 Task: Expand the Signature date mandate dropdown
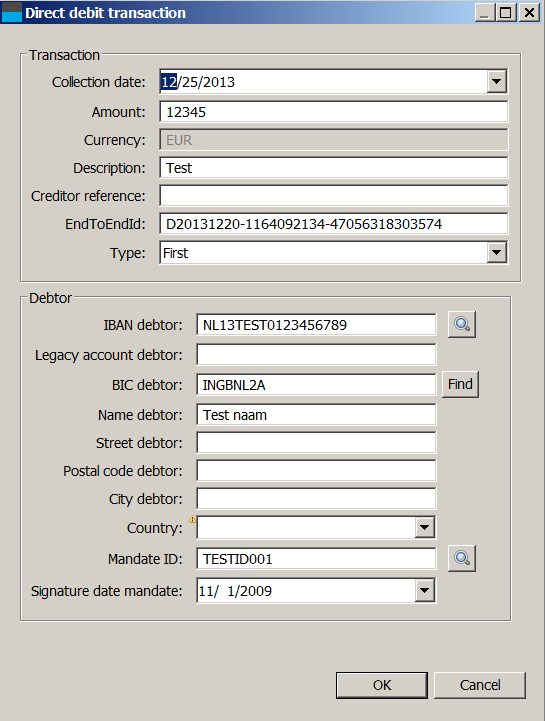[425, 590]
